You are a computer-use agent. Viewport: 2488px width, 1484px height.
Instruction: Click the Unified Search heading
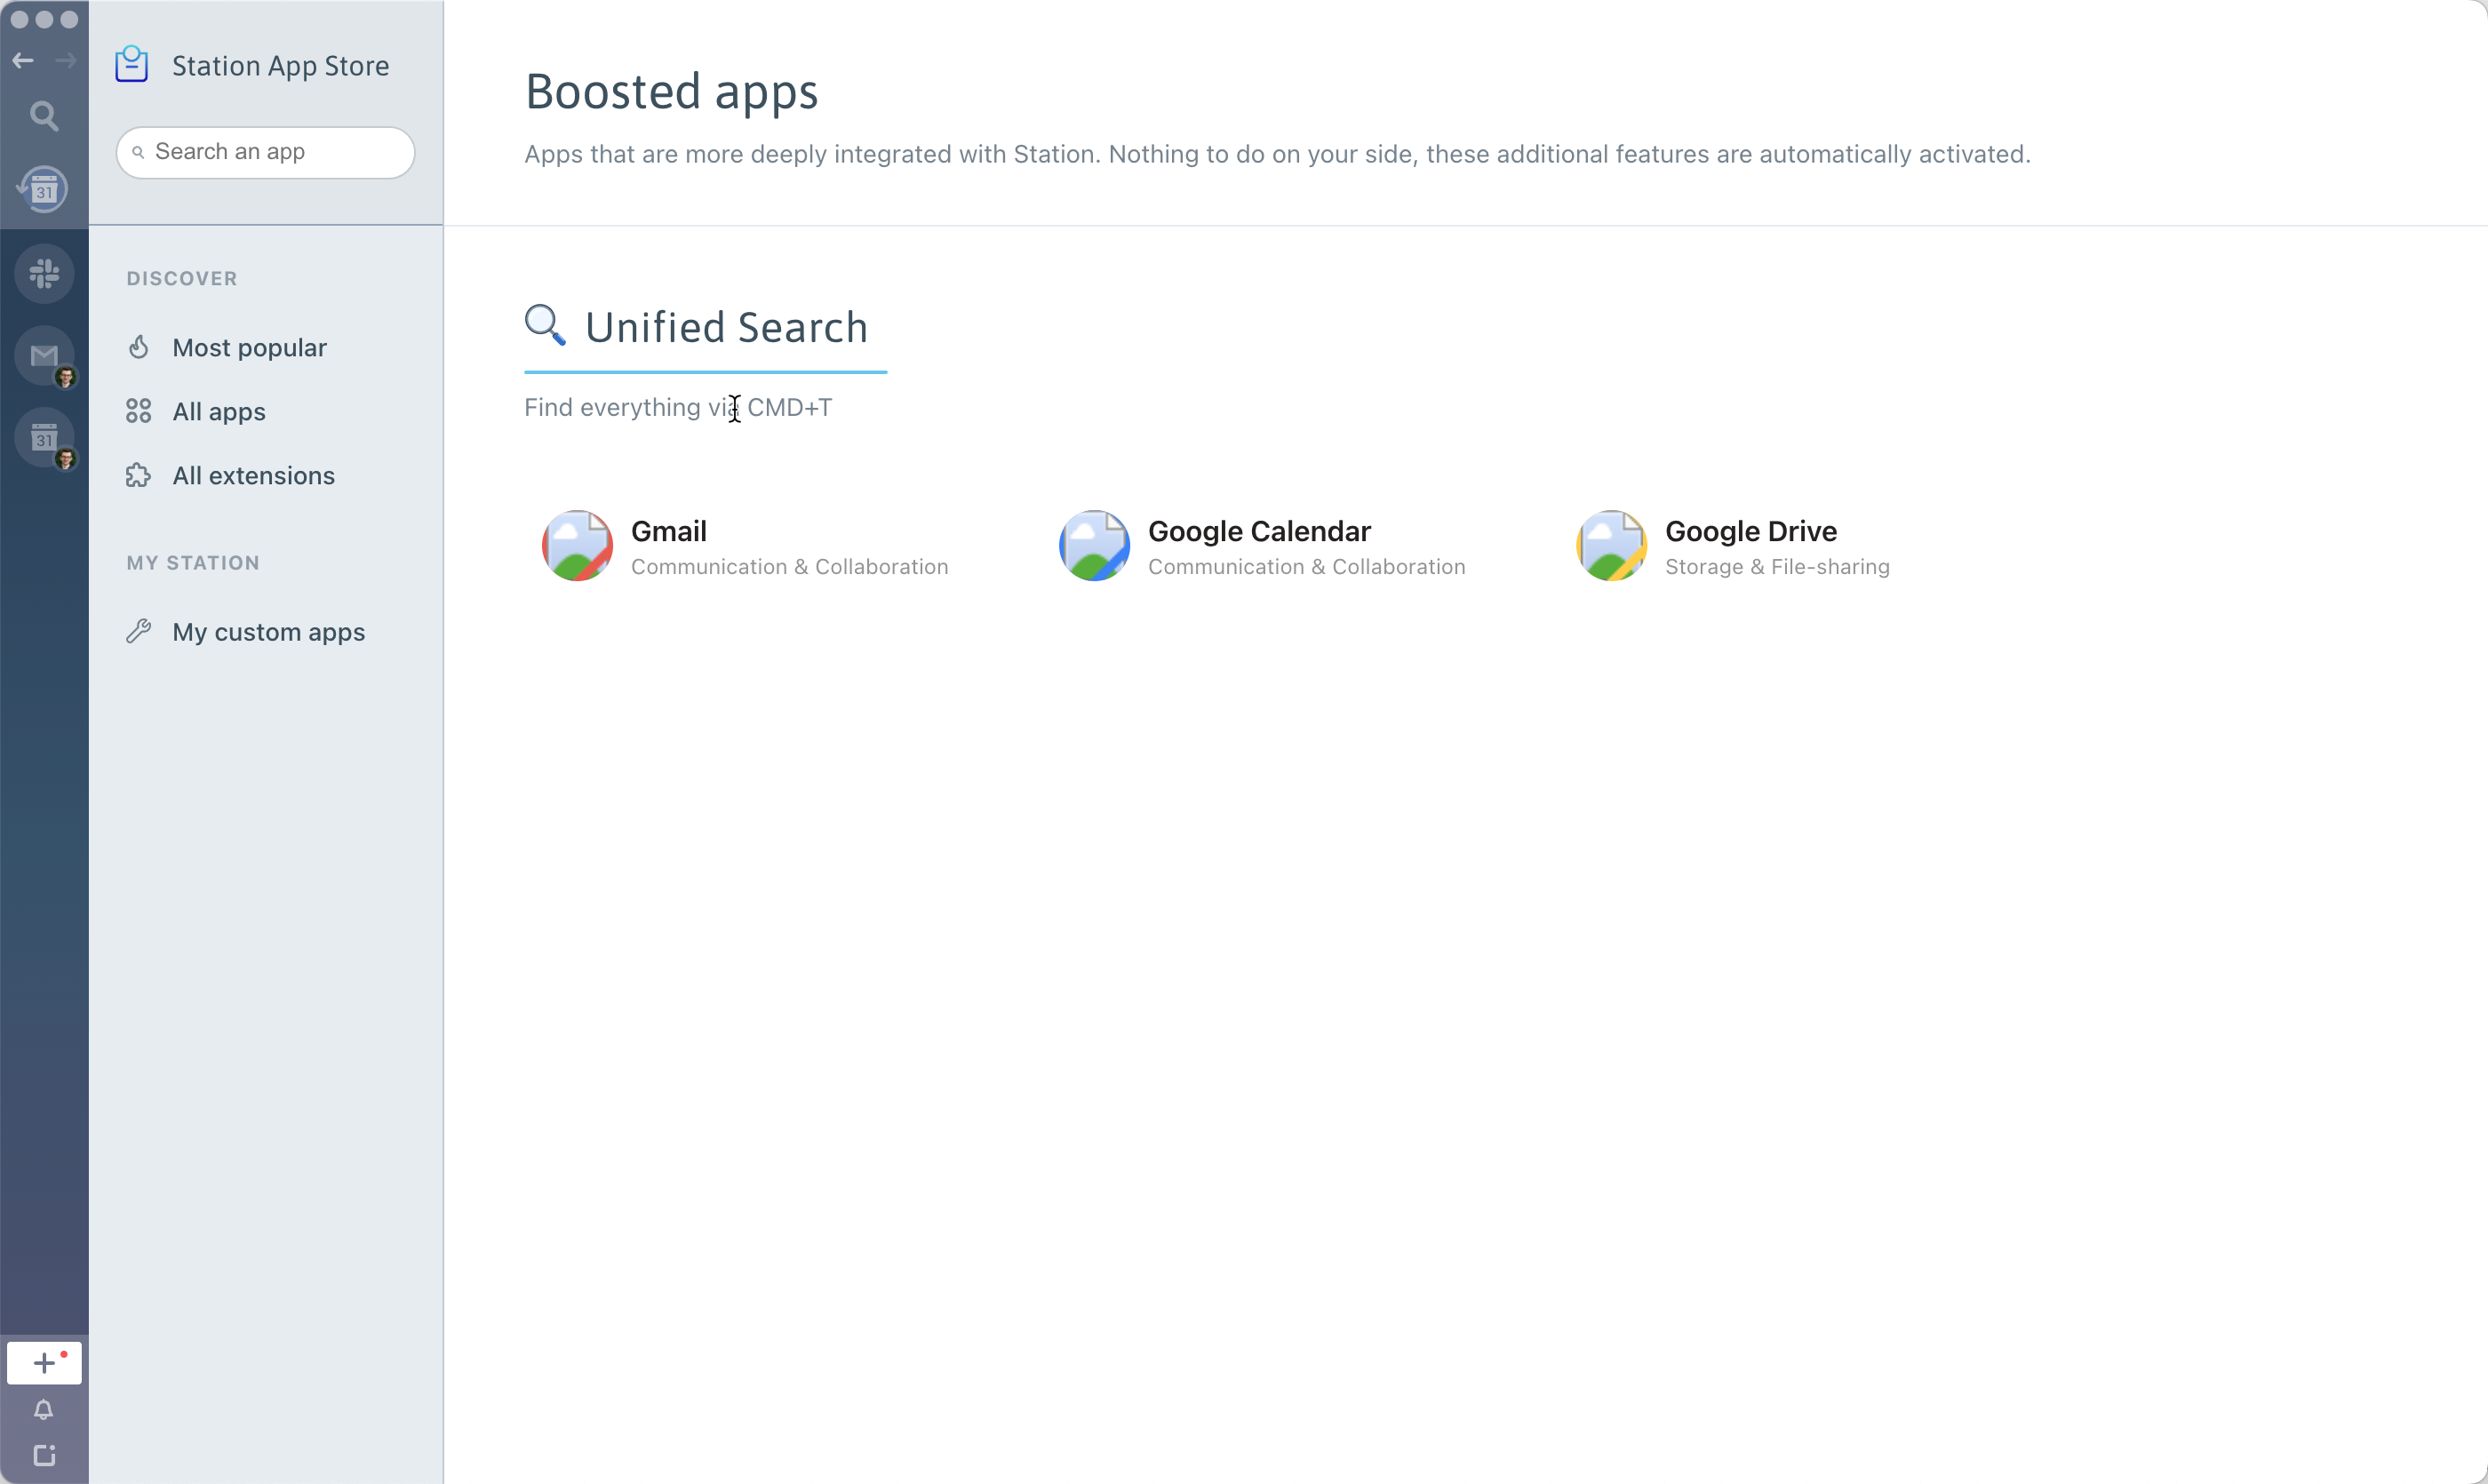tap(727, 327)
